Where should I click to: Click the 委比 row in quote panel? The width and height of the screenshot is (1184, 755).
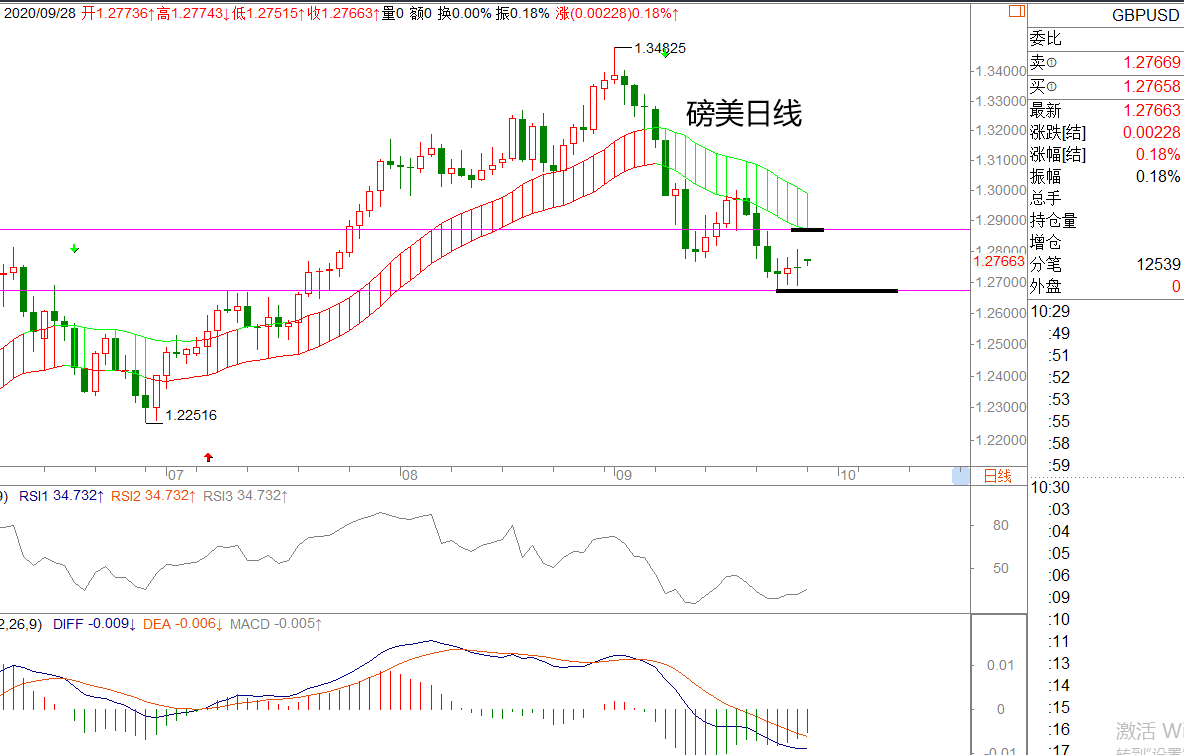[x=1105, y=39]
